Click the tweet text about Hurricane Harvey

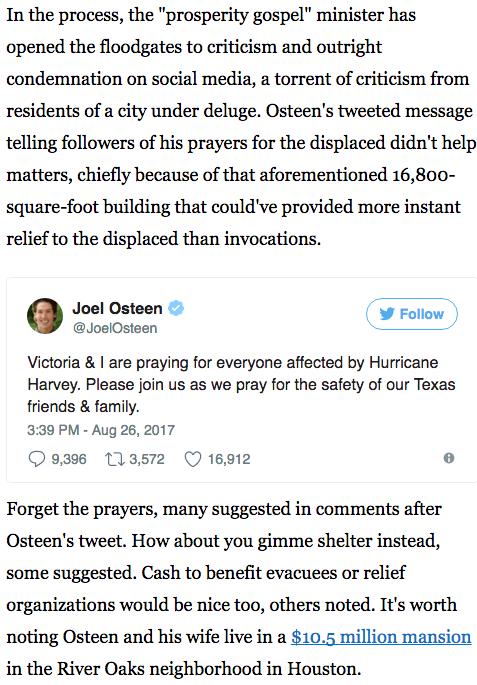point(241,384)
